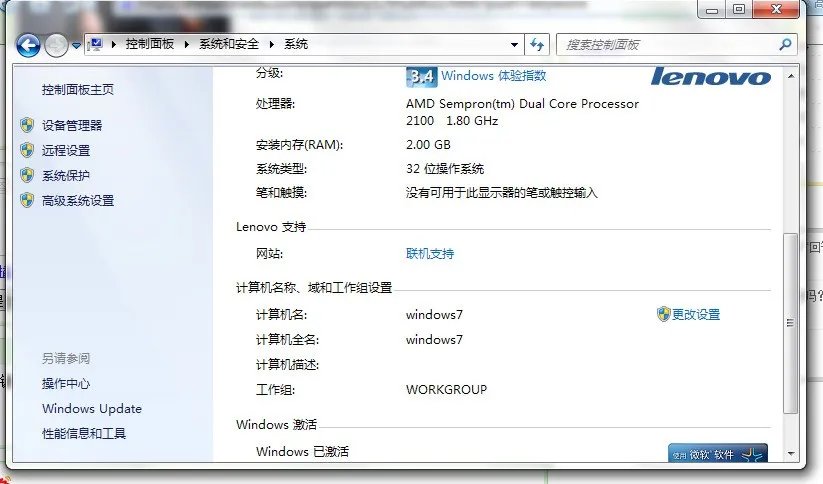Open 操作中心 link
Image resolution: width=823 pixels, height=484 pixels.
(66, 384)
